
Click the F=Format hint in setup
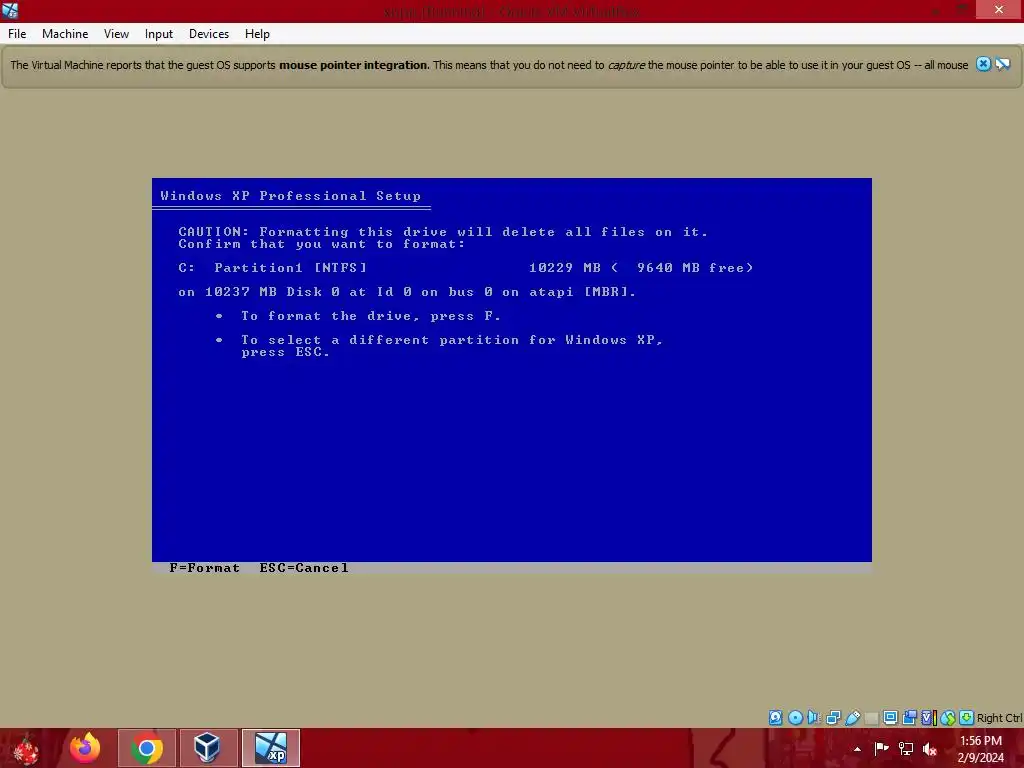[204, 568]
